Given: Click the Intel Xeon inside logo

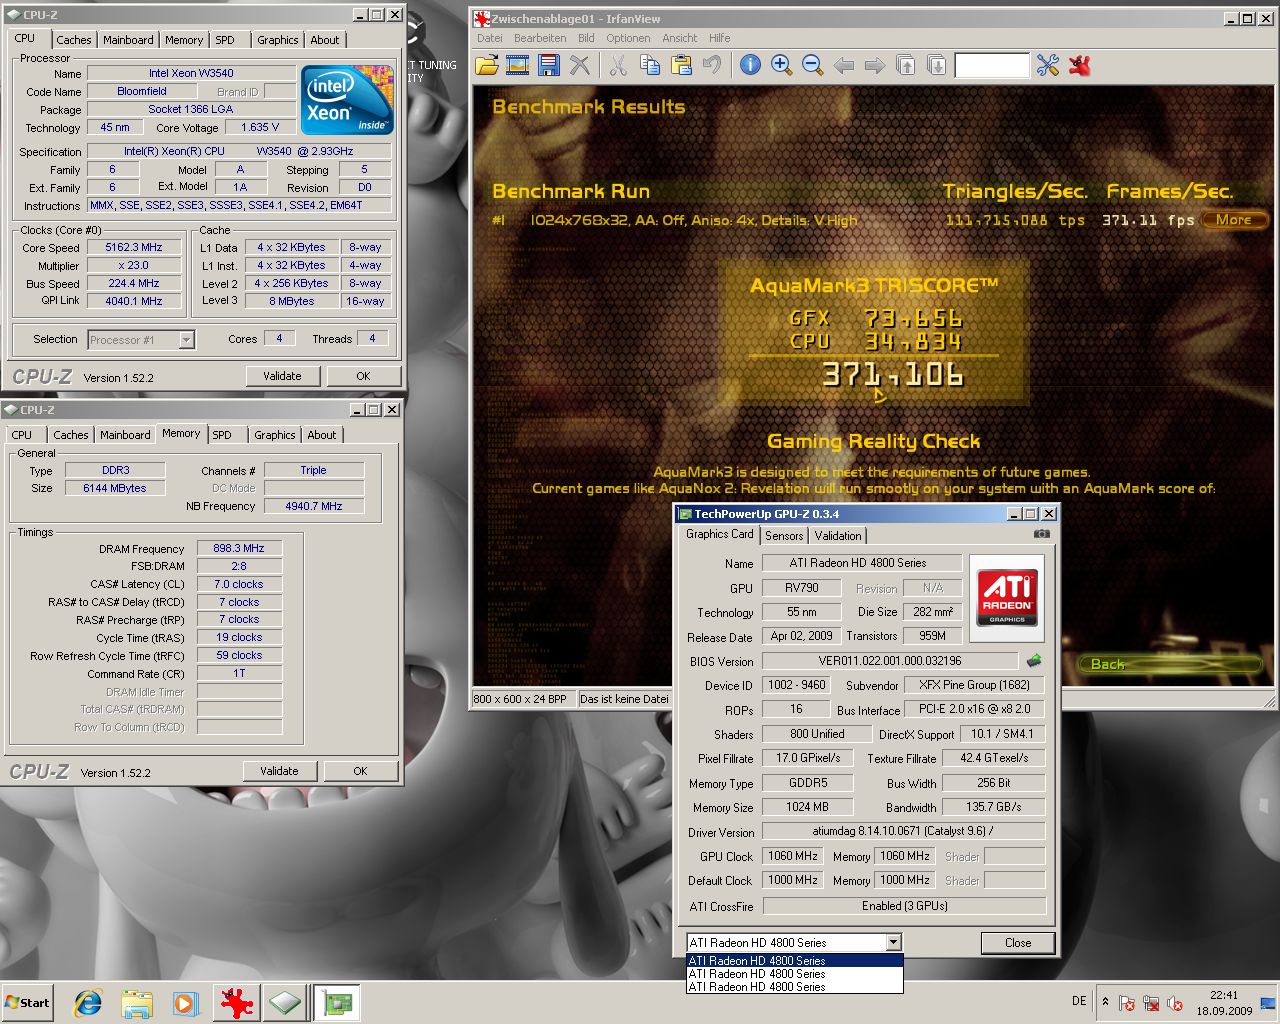Looking at the screenshot, I should tap(347, 100).
